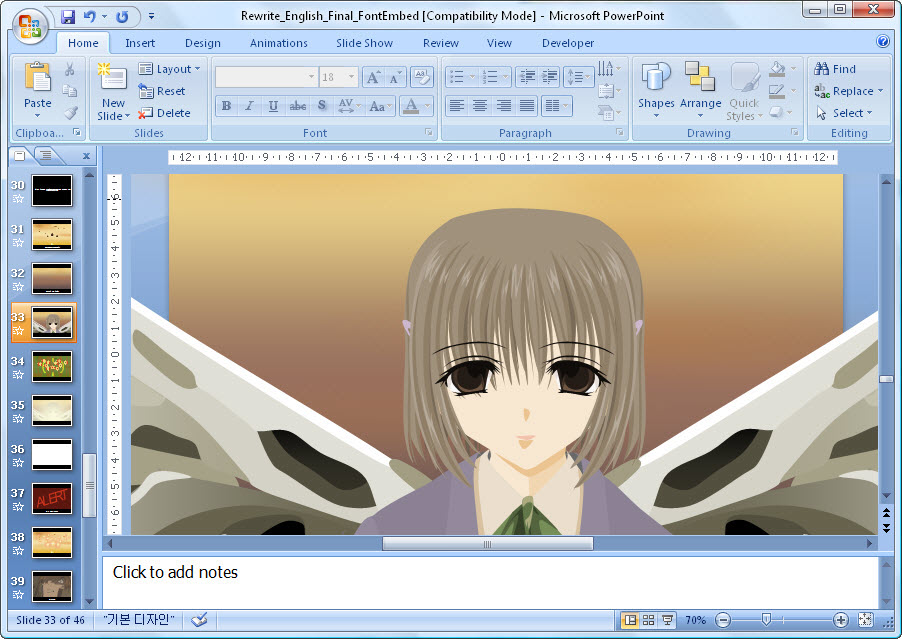Convert to SmartArt graphic

coord(609,112)
